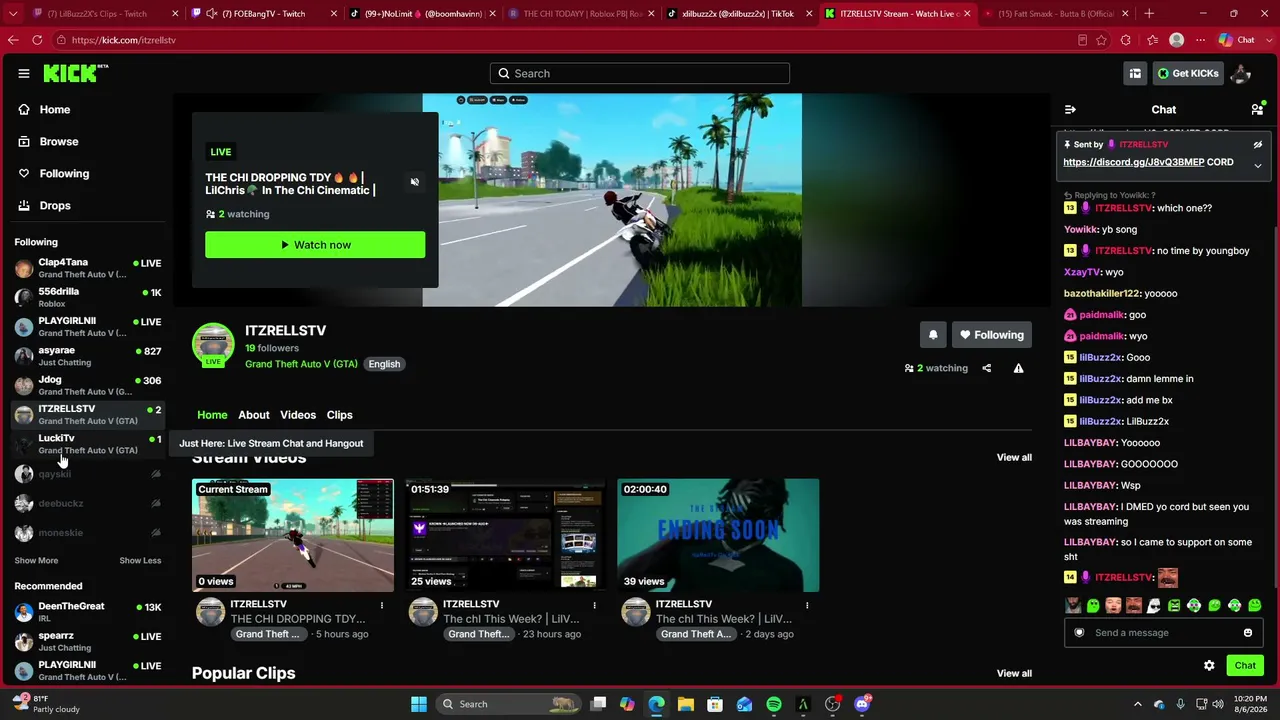Open LuckiTv channel in Following list

pos(88,444)
